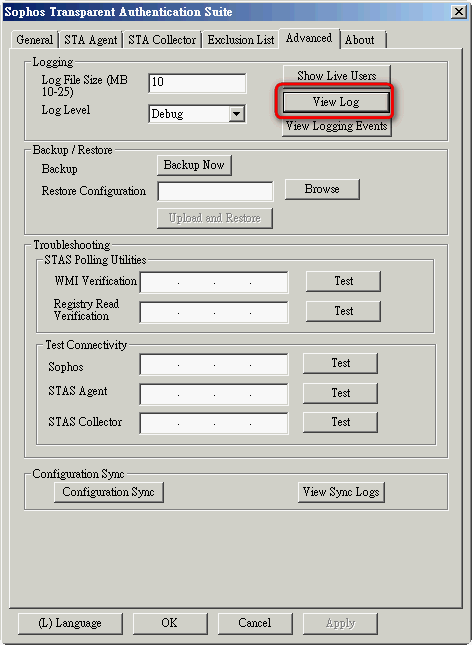Open the STA Agent tab
472x645 pixels.
click(91, 40)
